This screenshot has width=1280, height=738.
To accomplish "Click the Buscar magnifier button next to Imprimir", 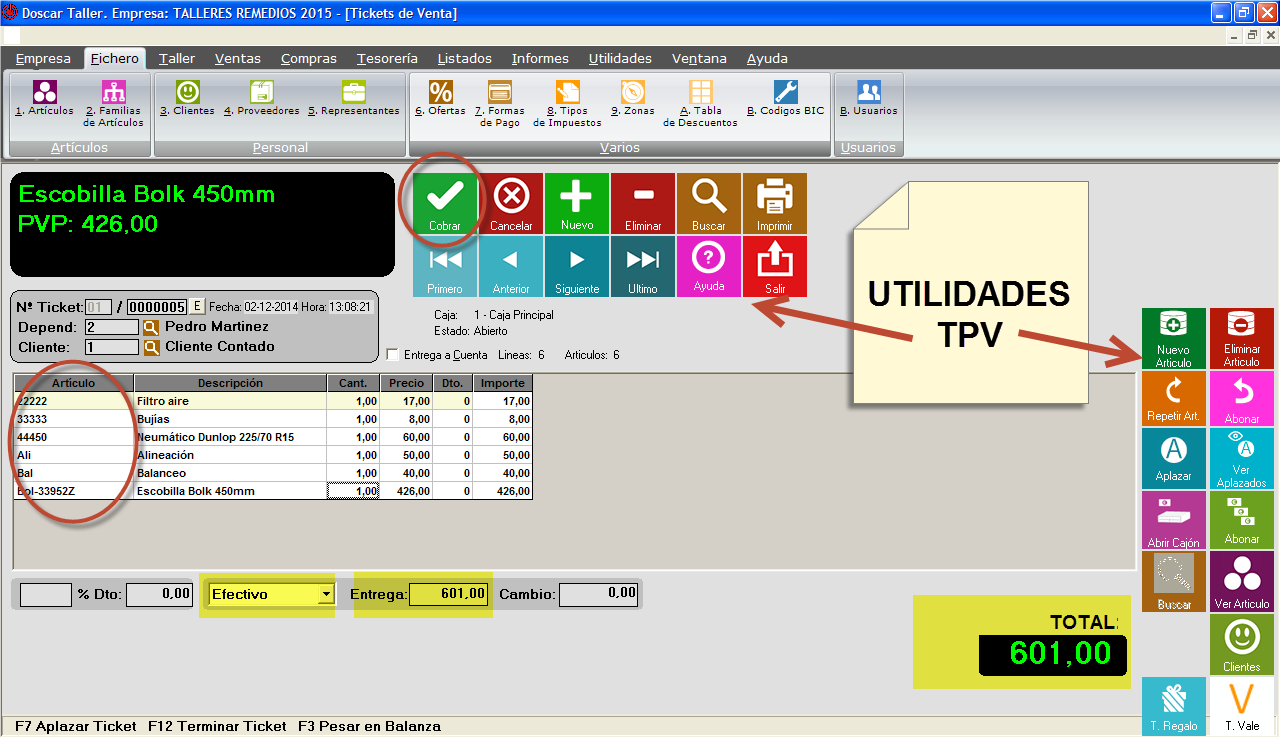I will point(709,204).
